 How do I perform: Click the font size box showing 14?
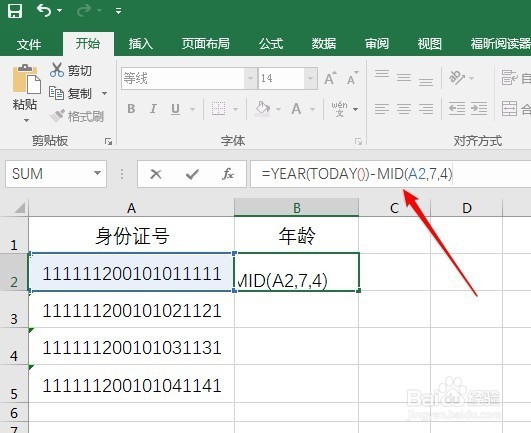(x=281, y=79)
